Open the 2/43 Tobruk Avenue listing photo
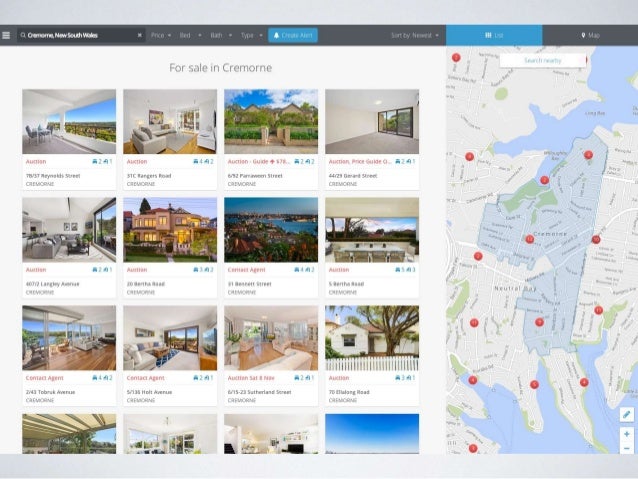This screenshot has width=638, height=479. pyautogui.click(x=69, y=338)
